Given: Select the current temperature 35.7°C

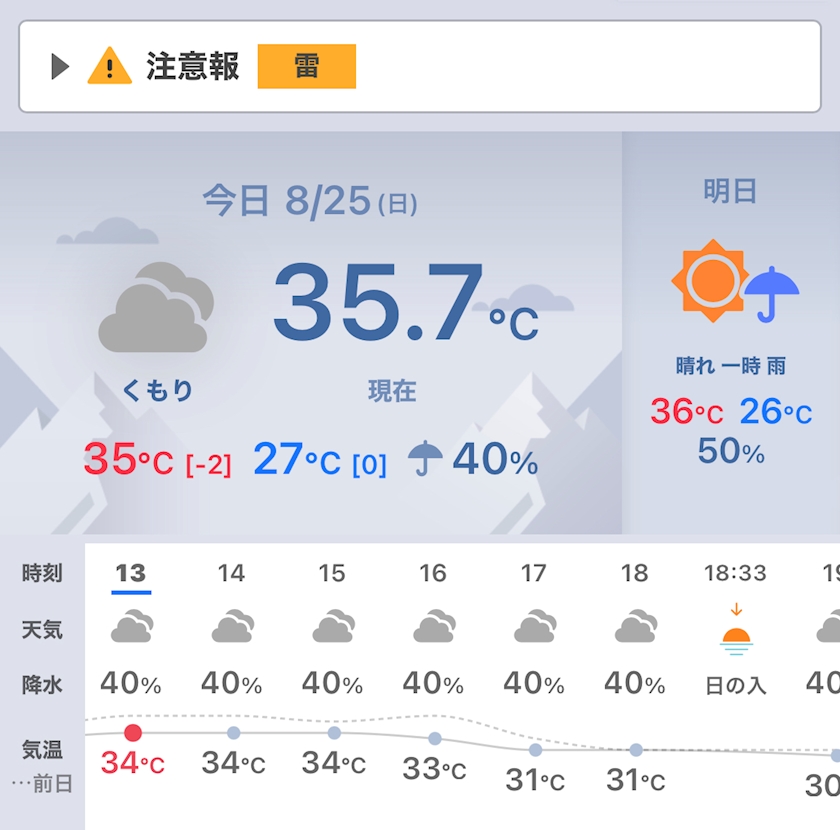Looking at the screenshot, I should coord(406,302).
